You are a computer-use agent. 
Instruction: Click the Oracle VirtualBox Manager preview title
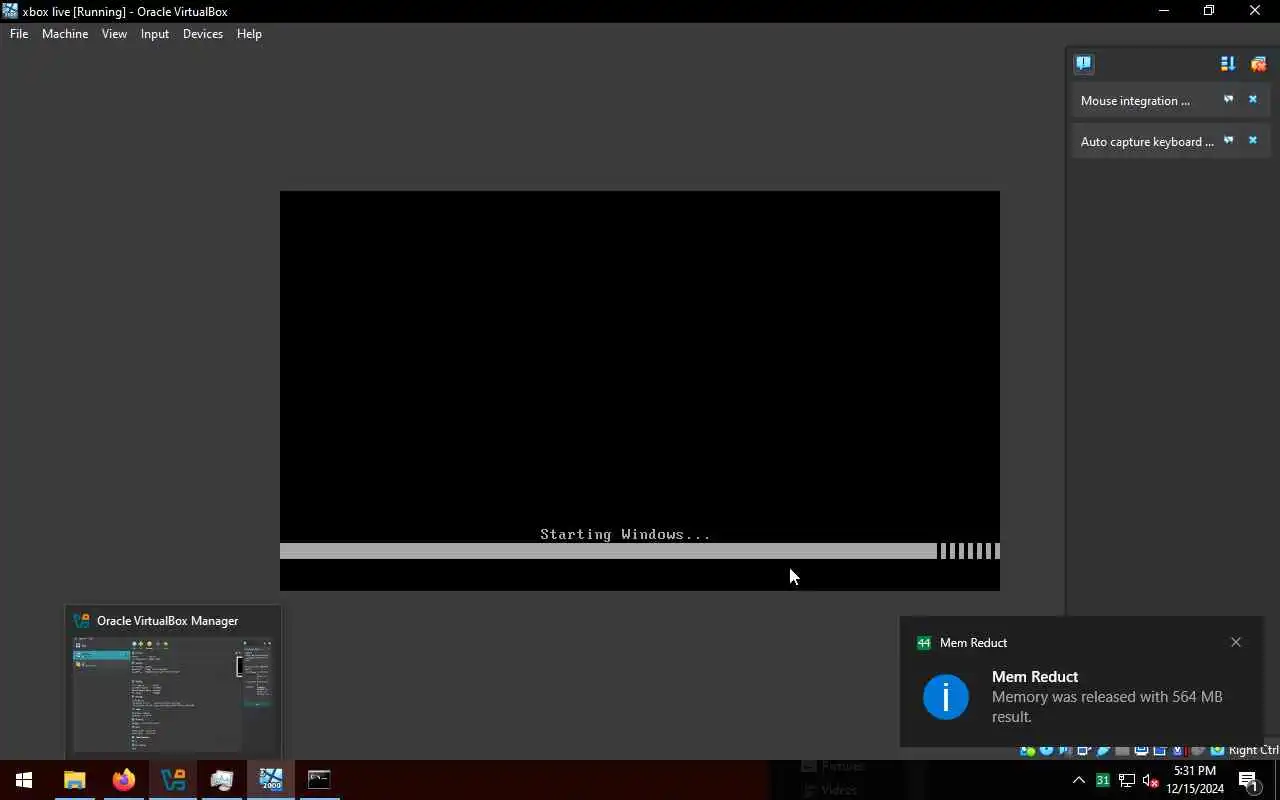pos(167,621)
